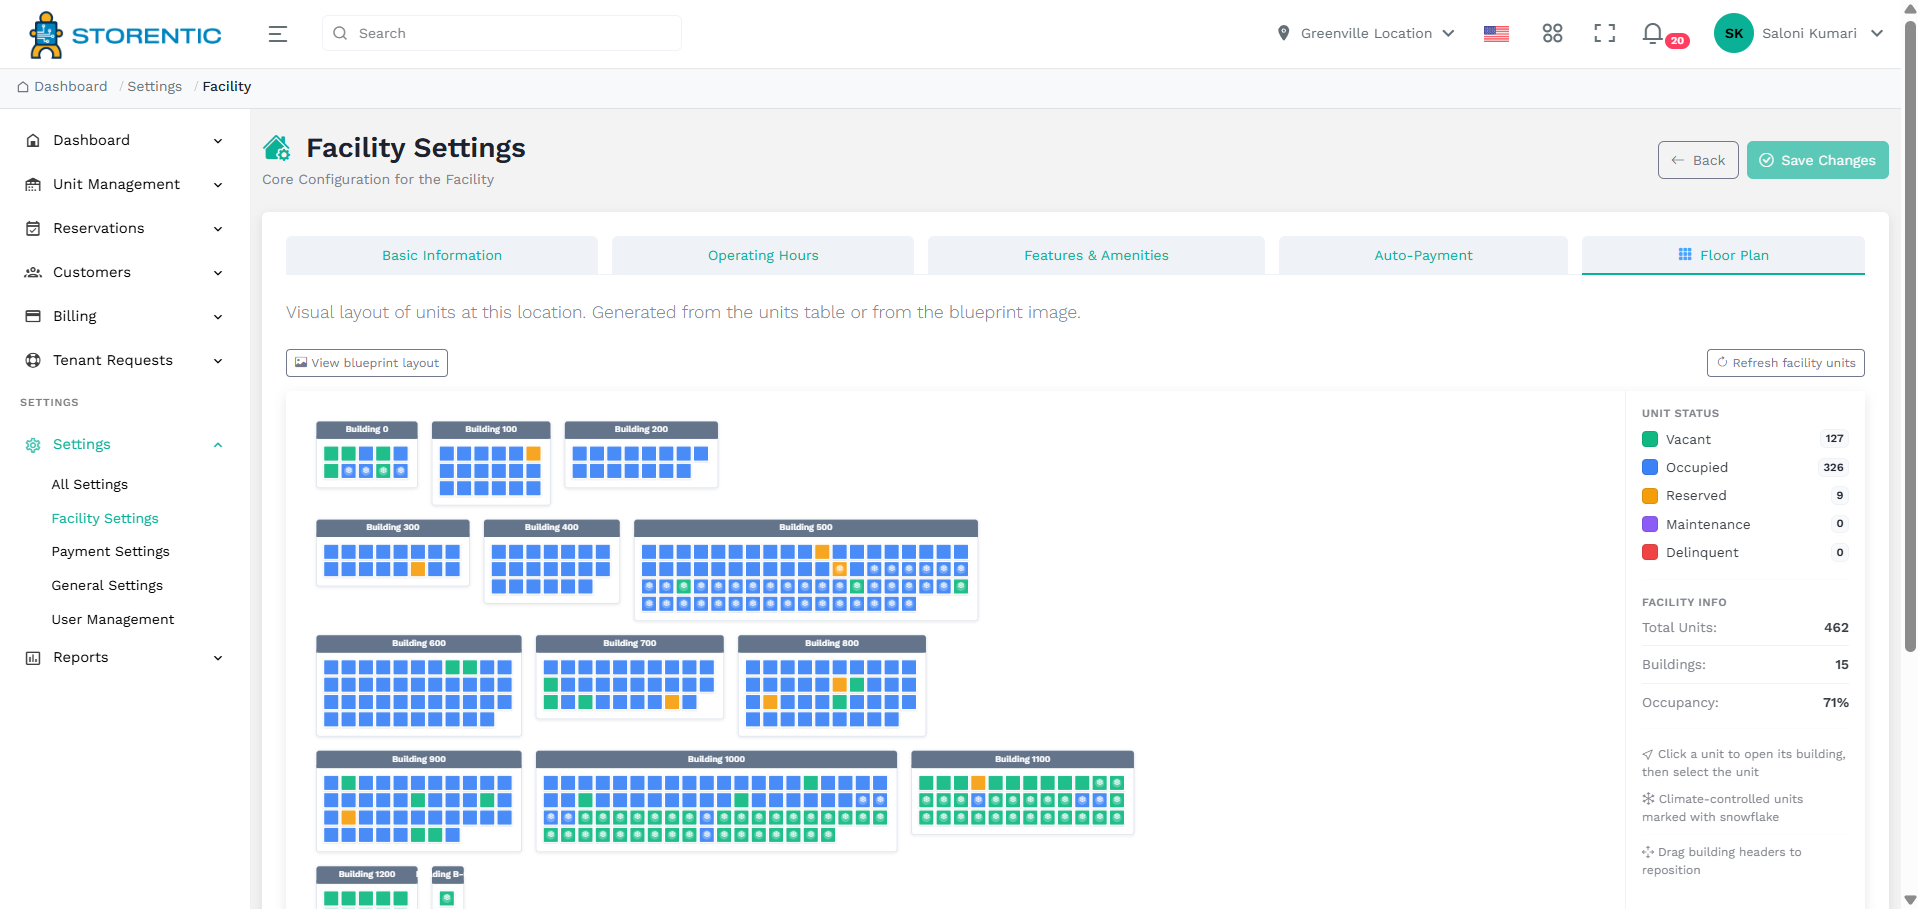Click the US flag language icon
The height and width of the screenshot is (909, 1918).
[1496, 34]
